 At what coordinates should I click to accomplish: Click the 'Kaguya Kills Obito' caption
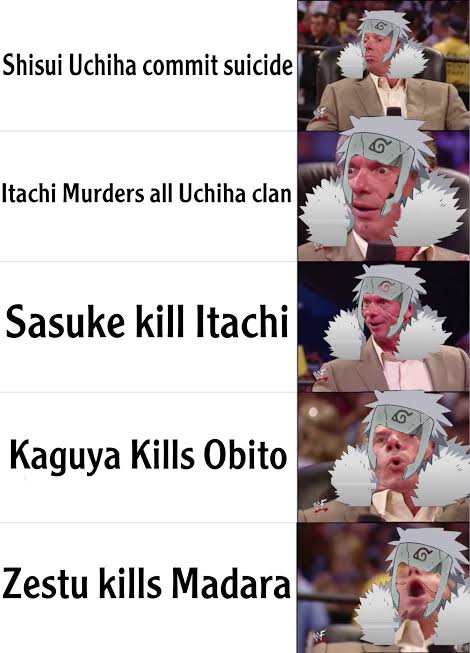click(148, 455)
